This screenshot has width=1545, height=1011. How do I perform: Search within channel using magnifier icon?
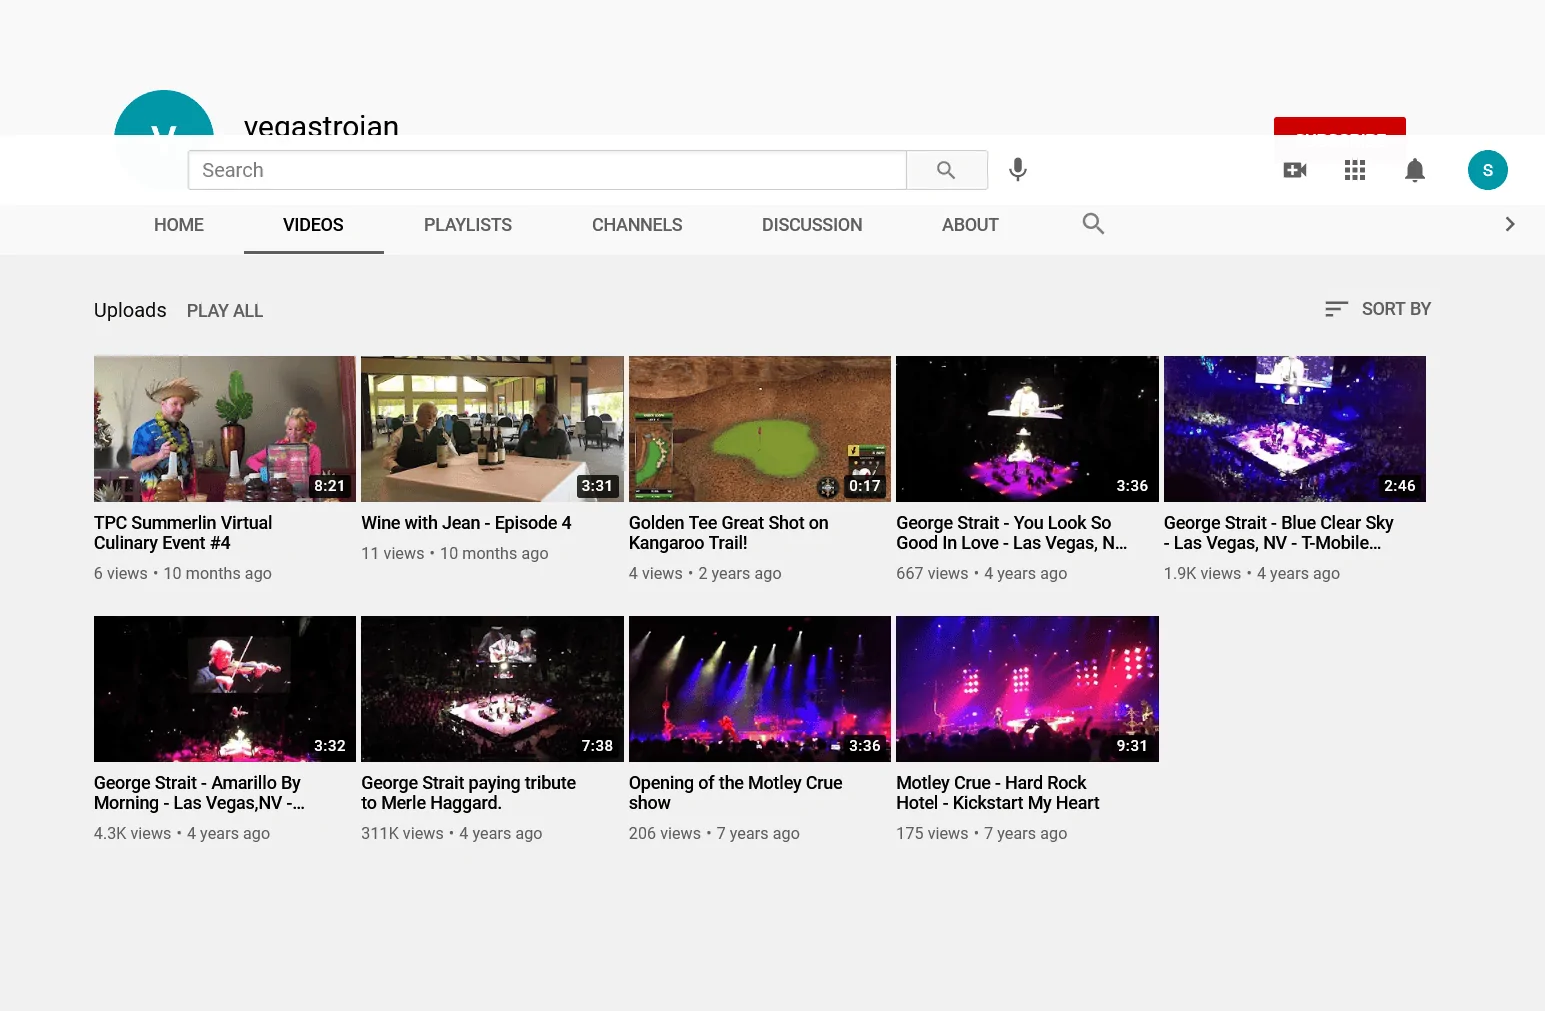click(x=1093, y=224)
